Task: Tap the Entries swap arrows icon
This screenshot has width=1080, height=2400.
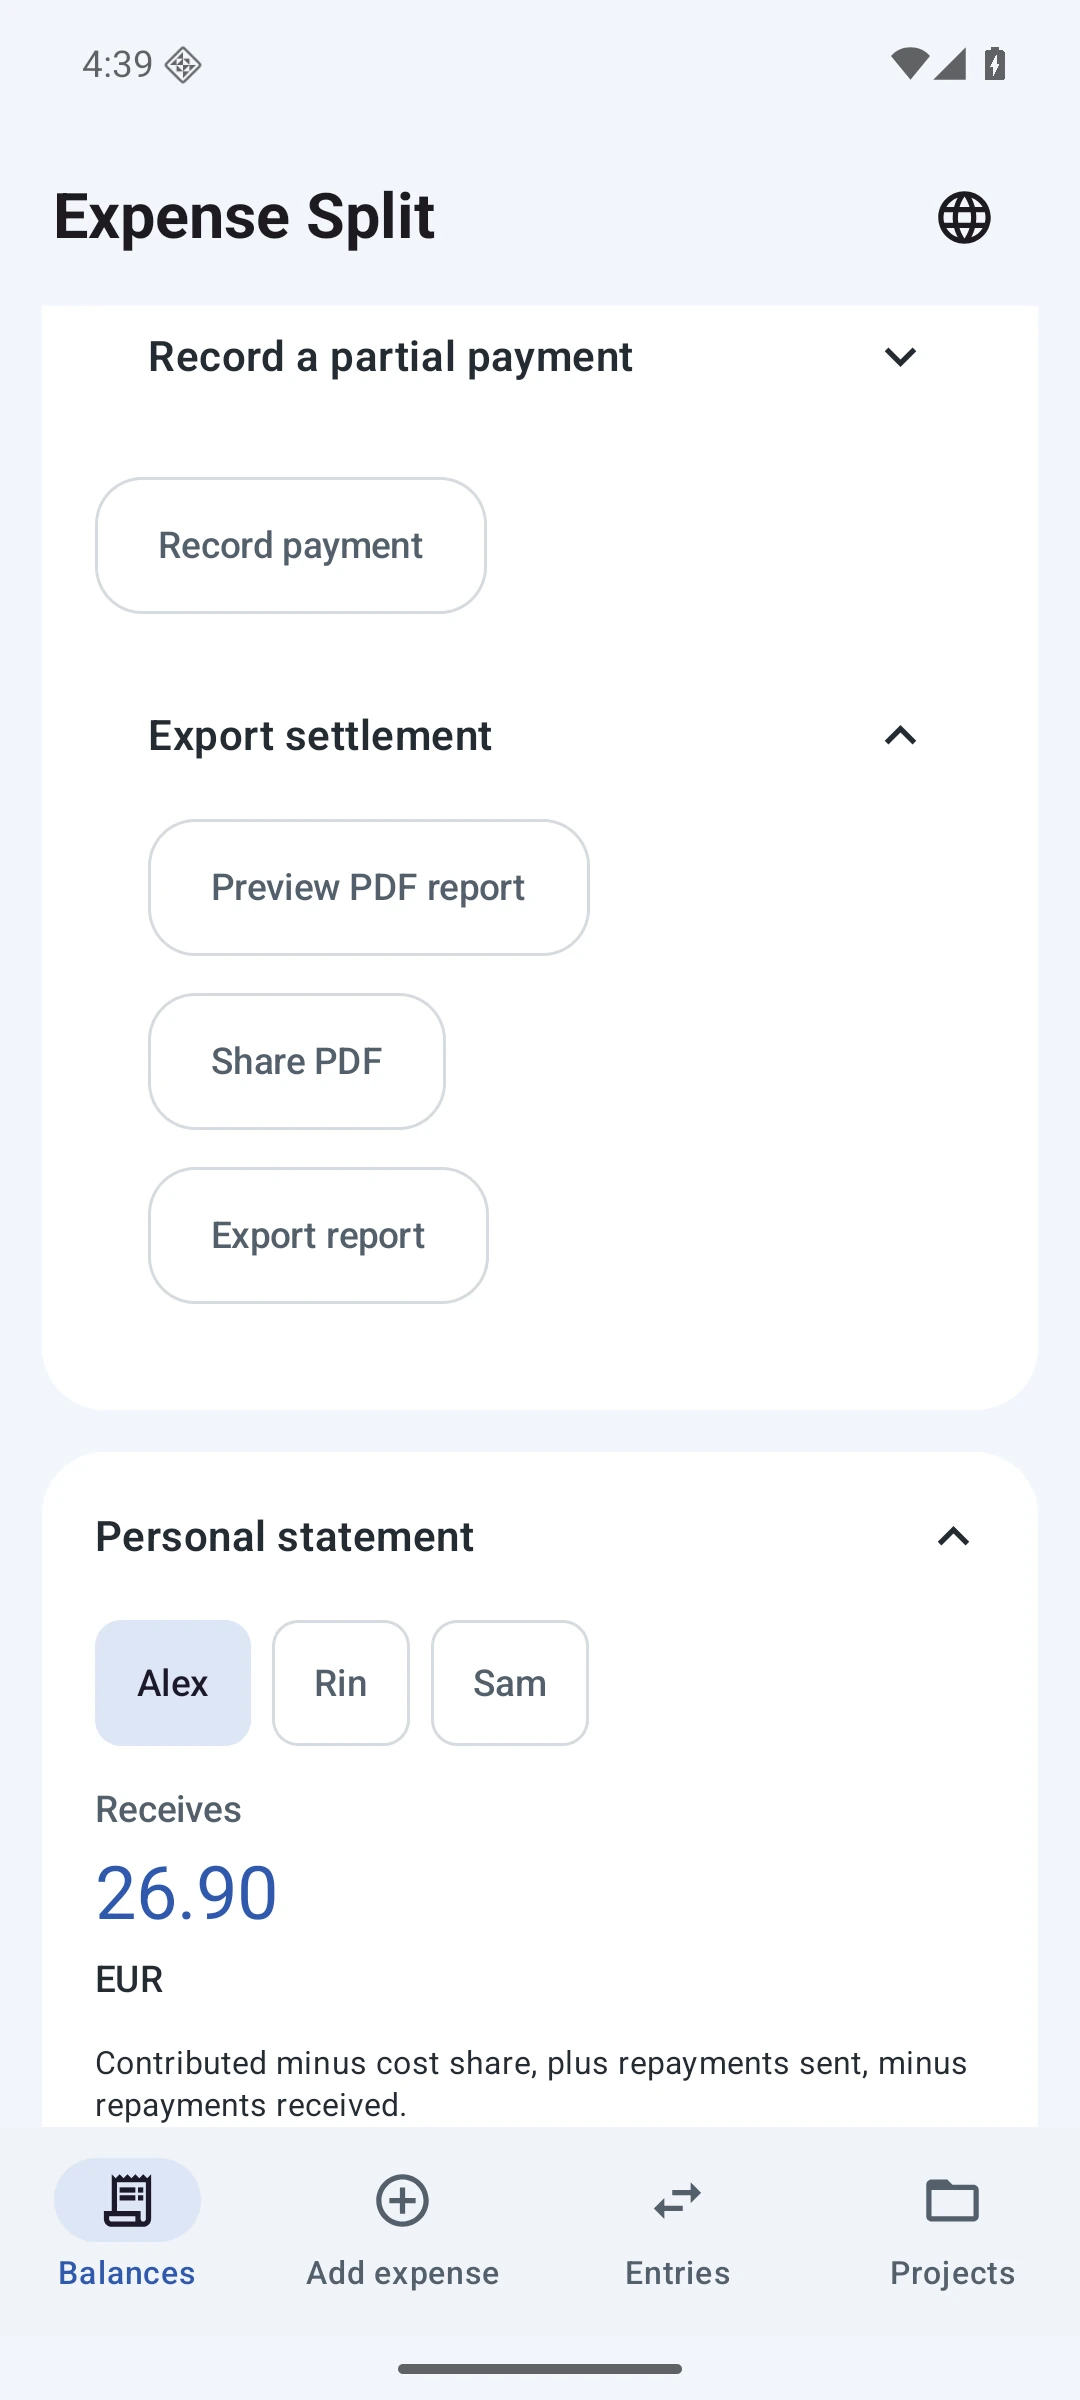Action: (677, 2200)
